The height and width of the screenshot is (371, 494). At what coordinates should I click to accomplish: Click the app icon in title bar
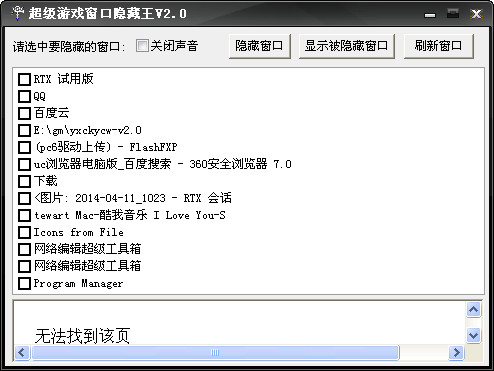point(17,13)
